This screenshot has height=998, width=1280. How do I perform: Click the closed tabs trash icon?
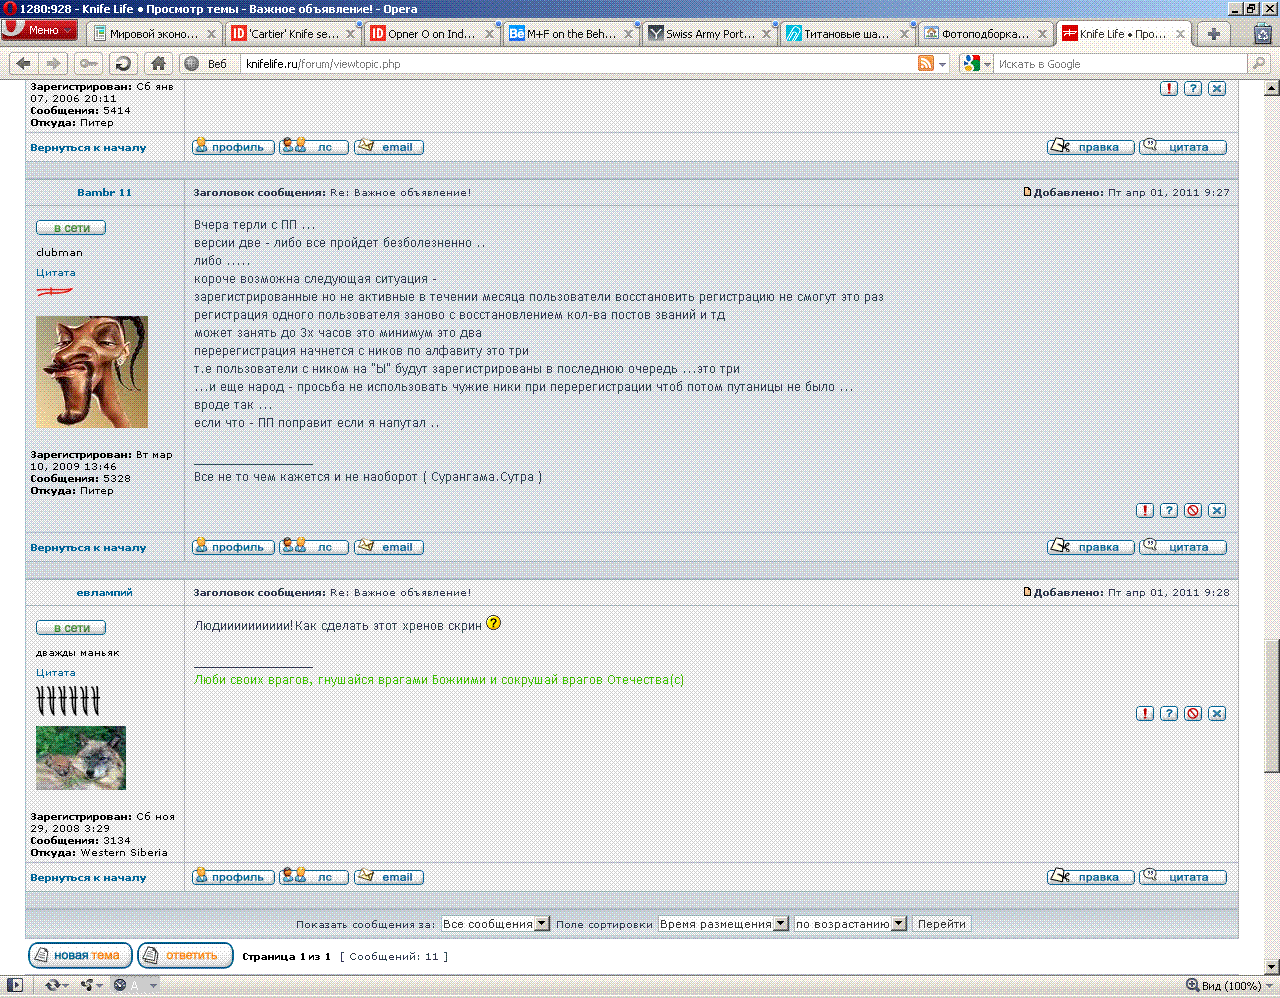1263,33
